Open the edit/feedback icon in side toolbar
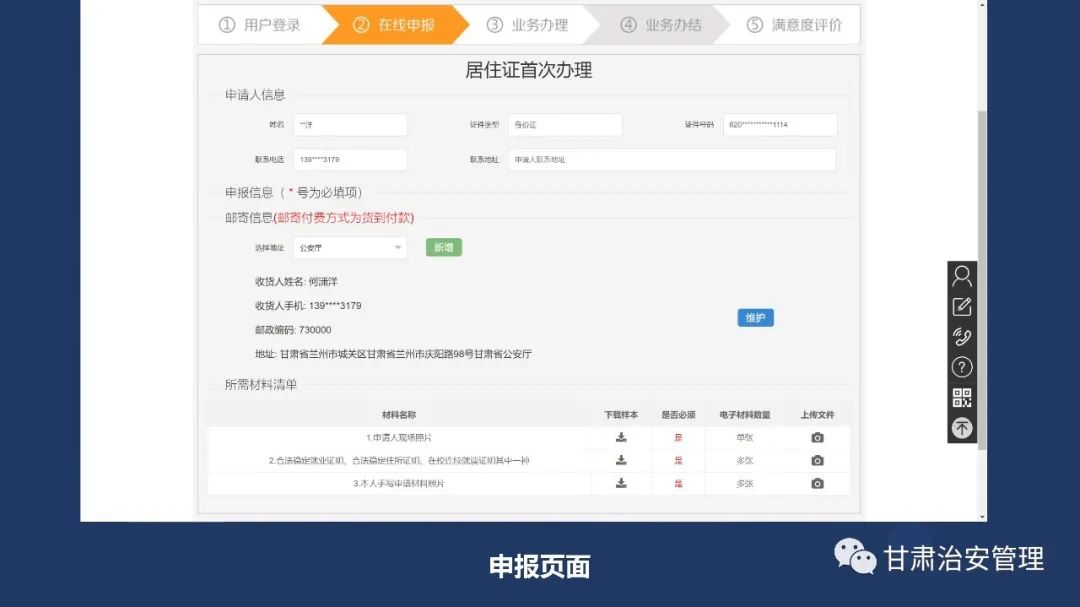This screenshot has width=1080, height=607. [x=961, y=307]
